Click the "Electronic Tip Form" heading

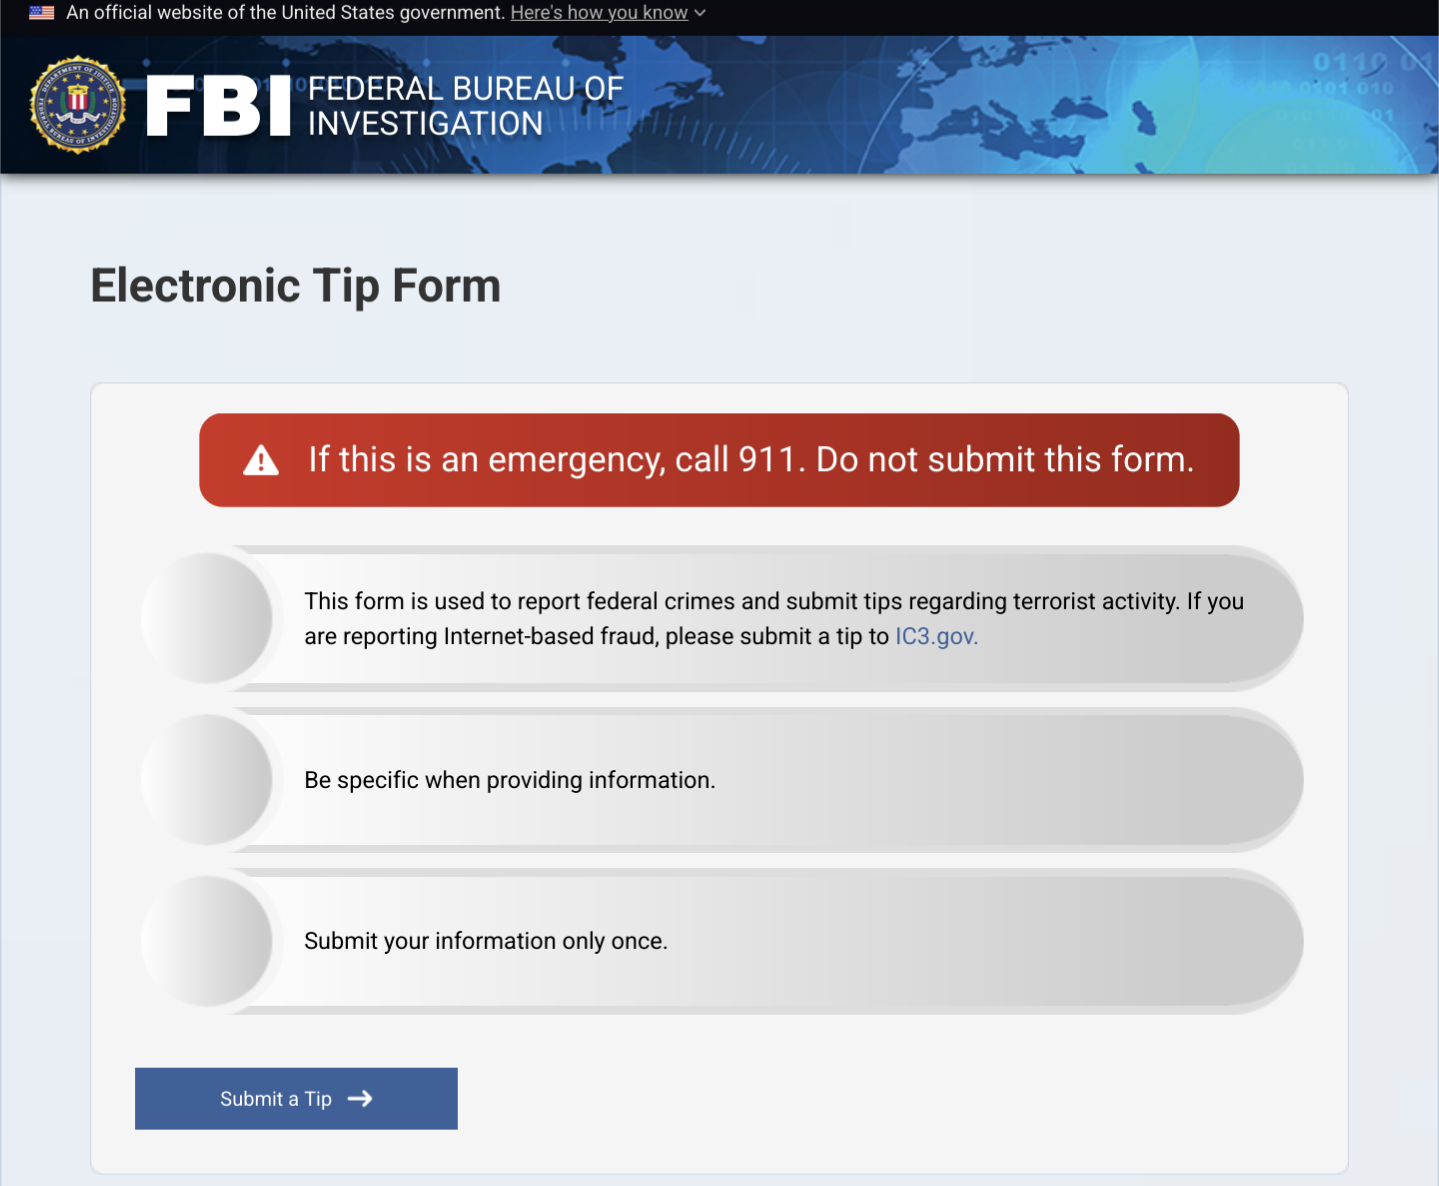pos(296,286)
